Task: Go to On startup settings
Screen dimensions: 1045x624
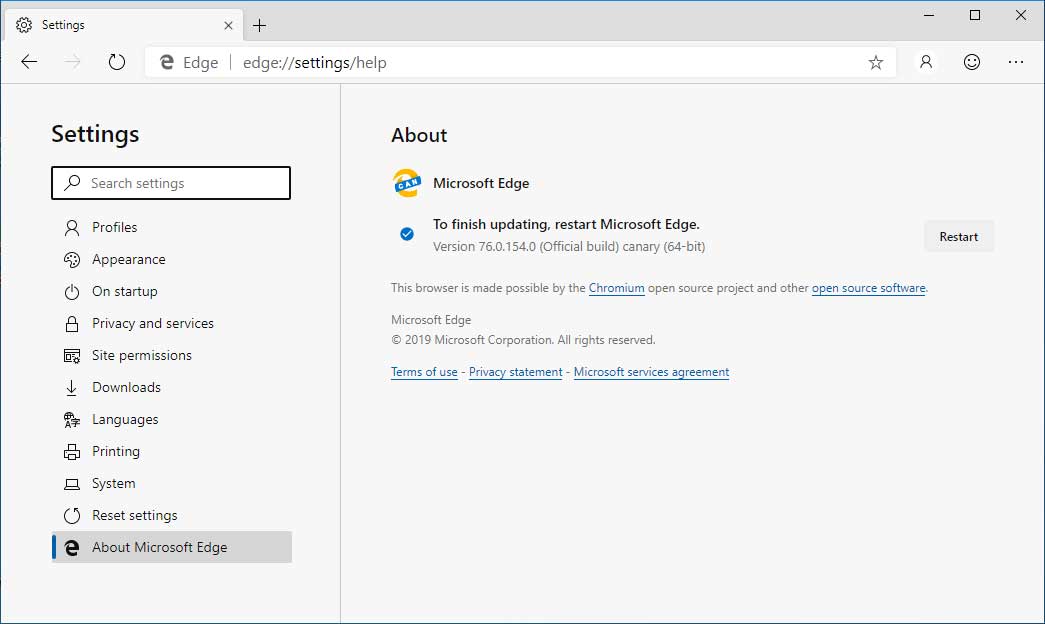Action: pos(171,291)
